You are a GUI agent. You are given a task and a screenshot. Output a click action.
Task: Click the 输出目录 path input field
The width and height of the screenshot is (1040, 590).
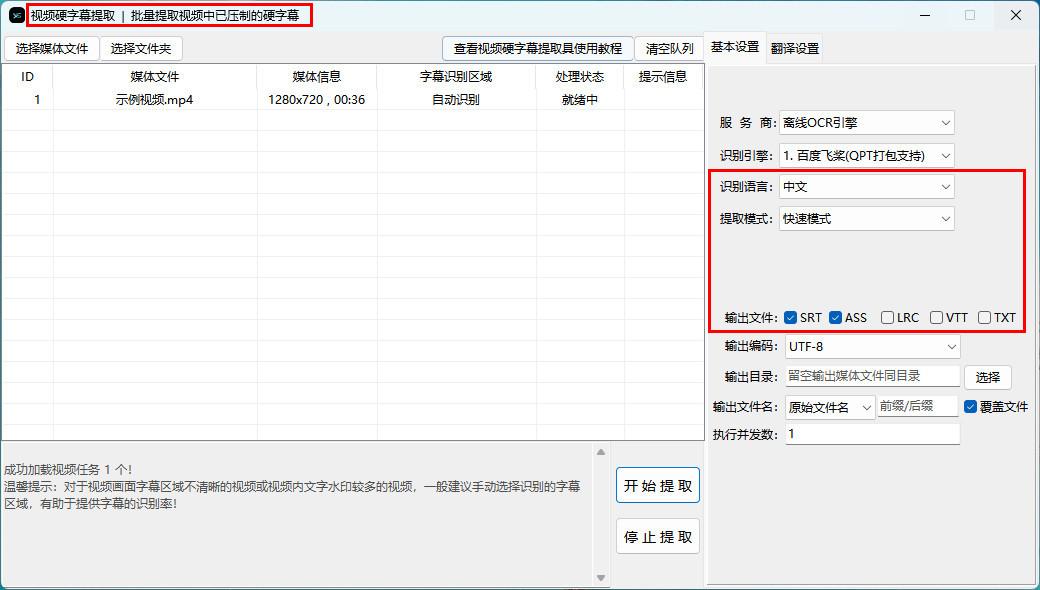(x=870, y=377)
